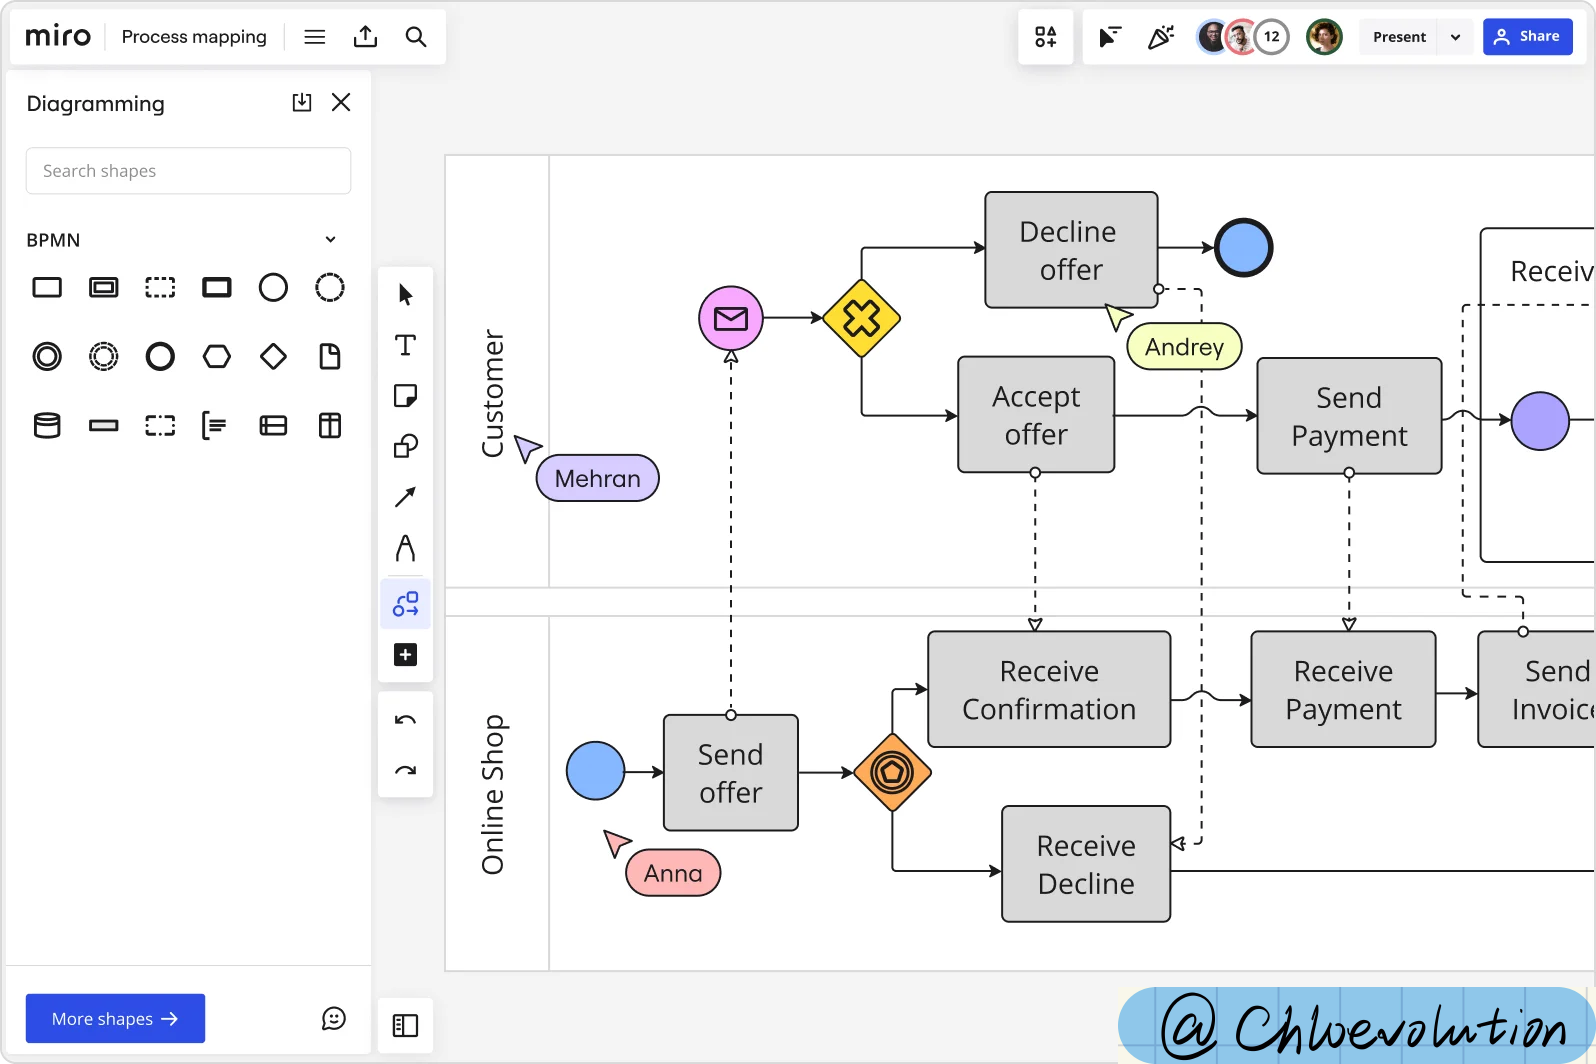Collapse the BPMN shapes section
Image resolution: width=1596 pixels, height=1064 pixels.
pyautogui.click(x=330, y=240)
